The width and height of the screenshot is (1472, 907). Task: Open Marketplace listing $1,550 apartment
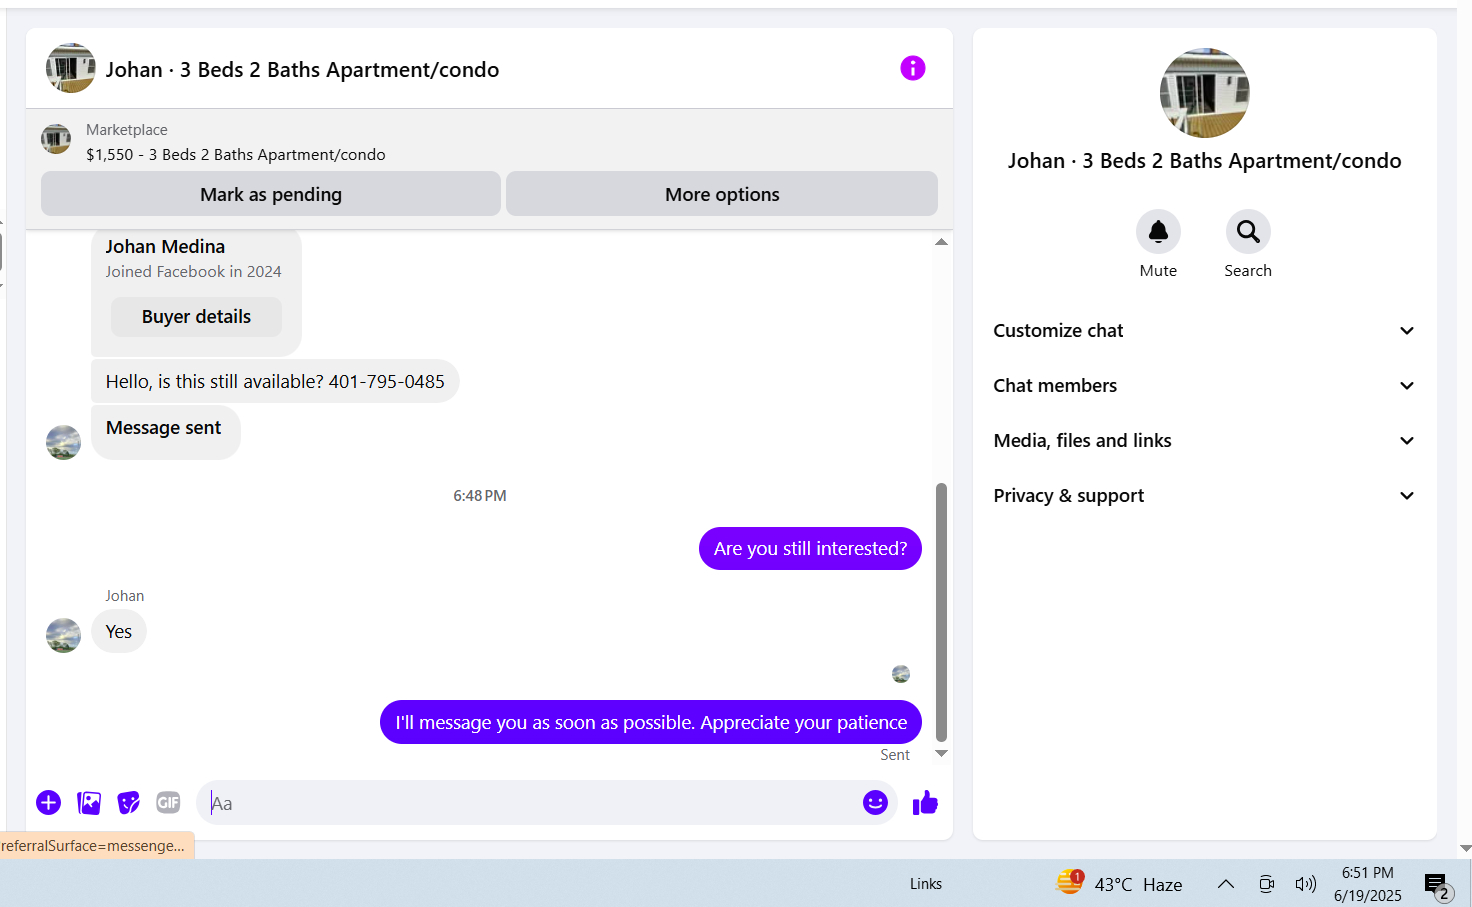(x=235, y=154)
